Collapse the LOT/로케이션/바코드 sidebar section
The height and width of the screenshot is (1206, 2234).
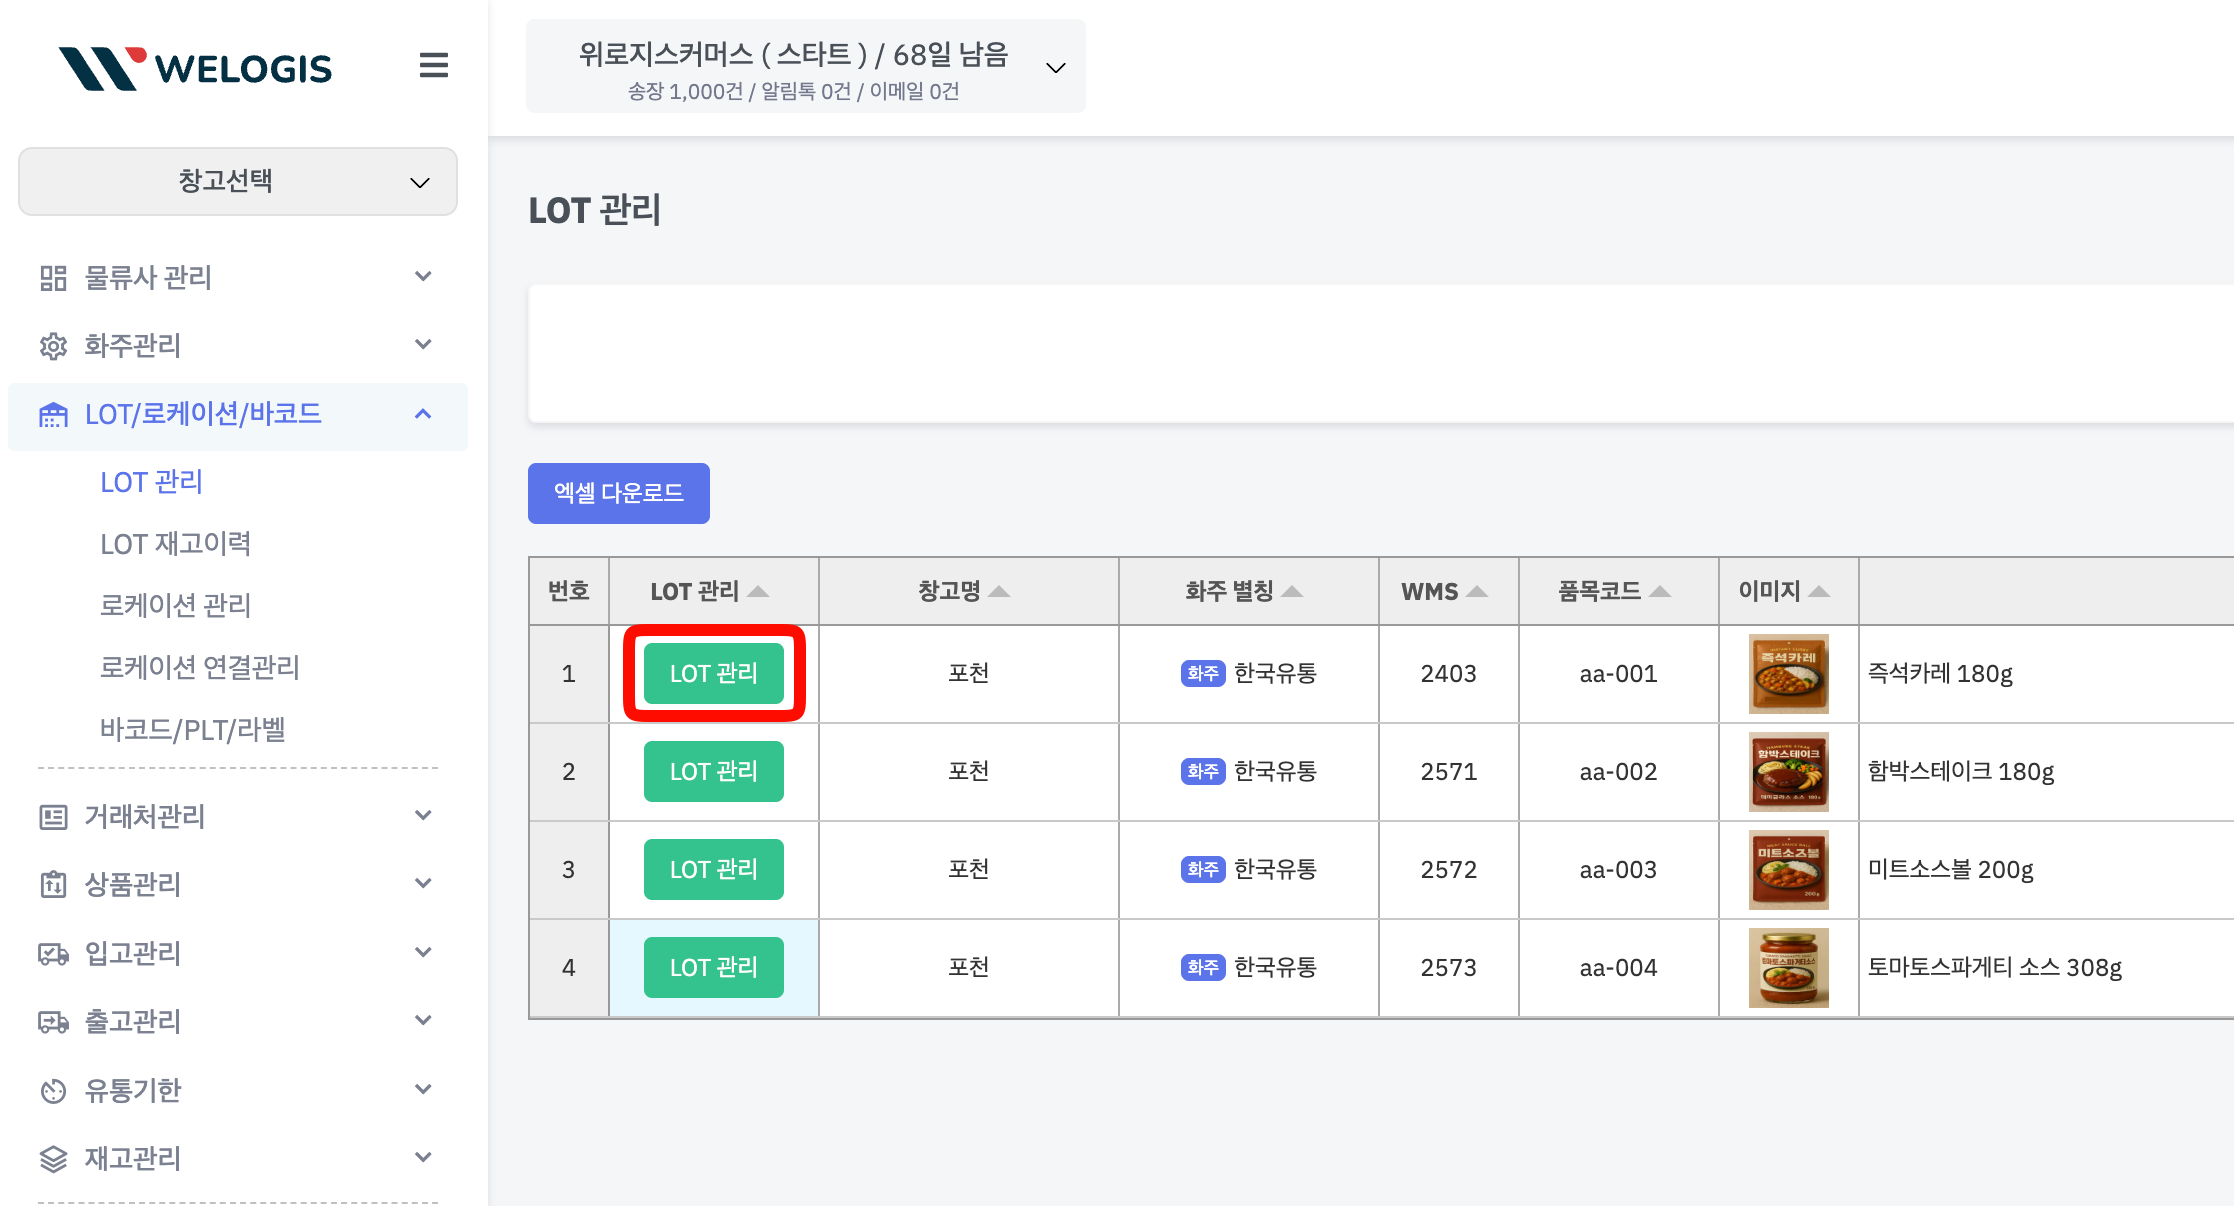423,414
